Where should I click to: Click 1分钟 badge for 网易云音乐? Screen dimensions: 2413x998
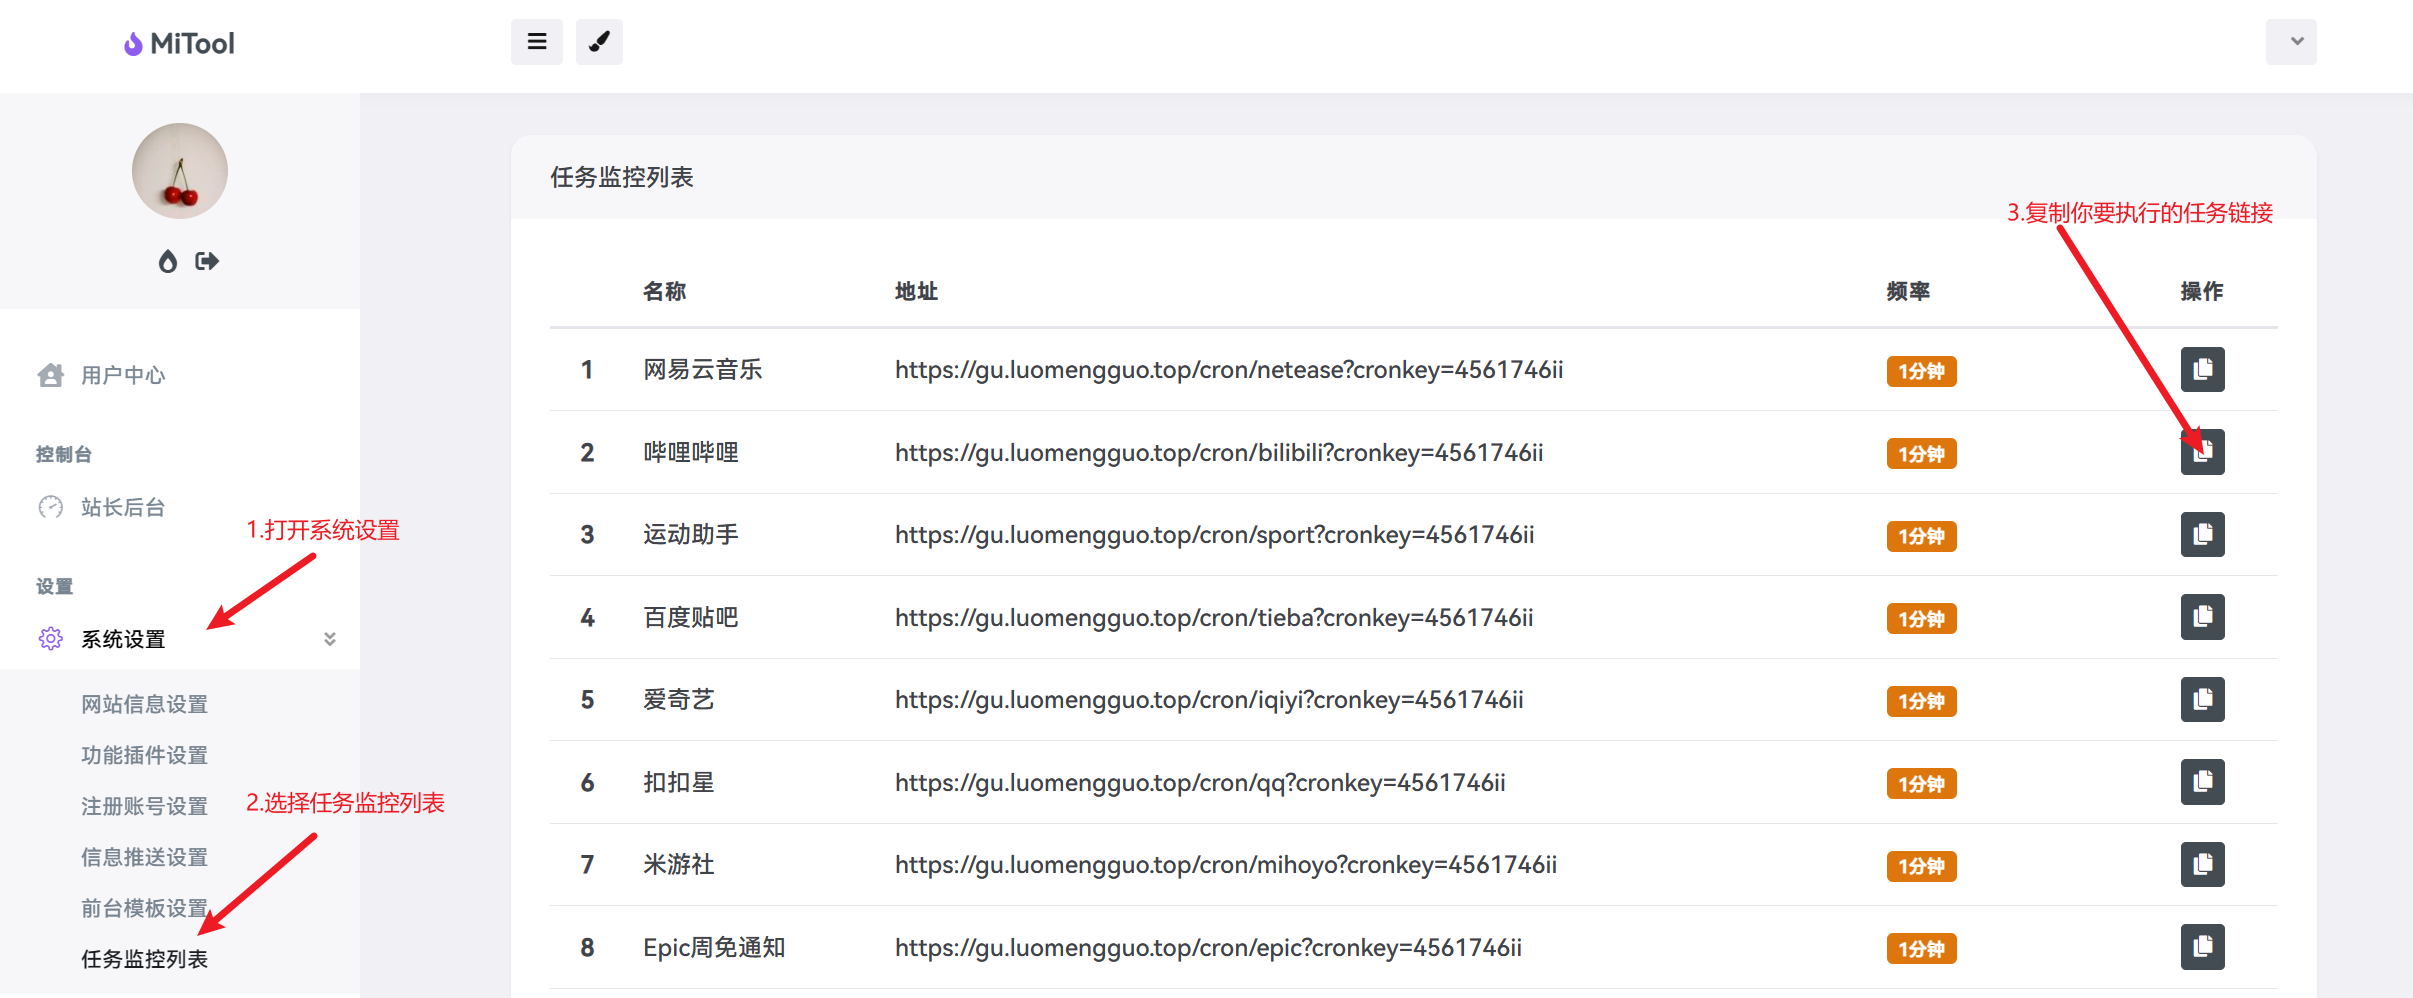click(x=1921, y=371)
